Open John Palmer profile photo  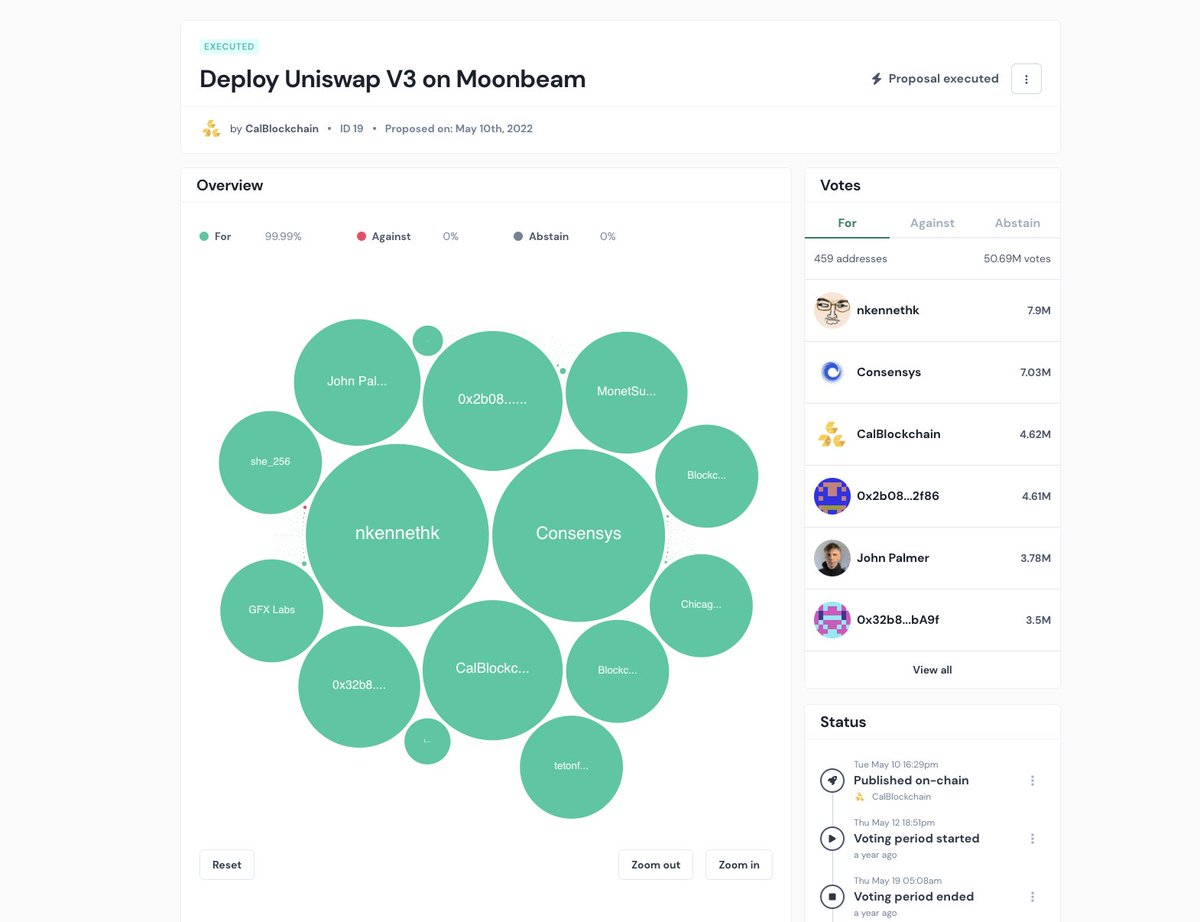pos(832,558)
